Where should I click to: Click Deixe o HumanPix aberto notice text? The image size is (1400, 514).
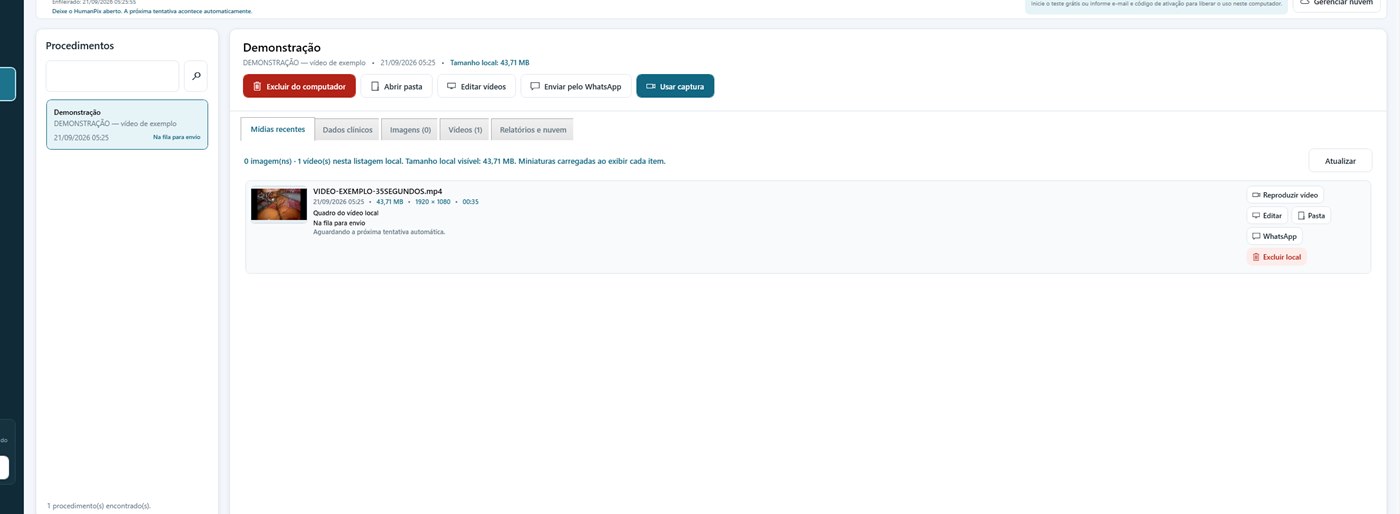(152, 11)
